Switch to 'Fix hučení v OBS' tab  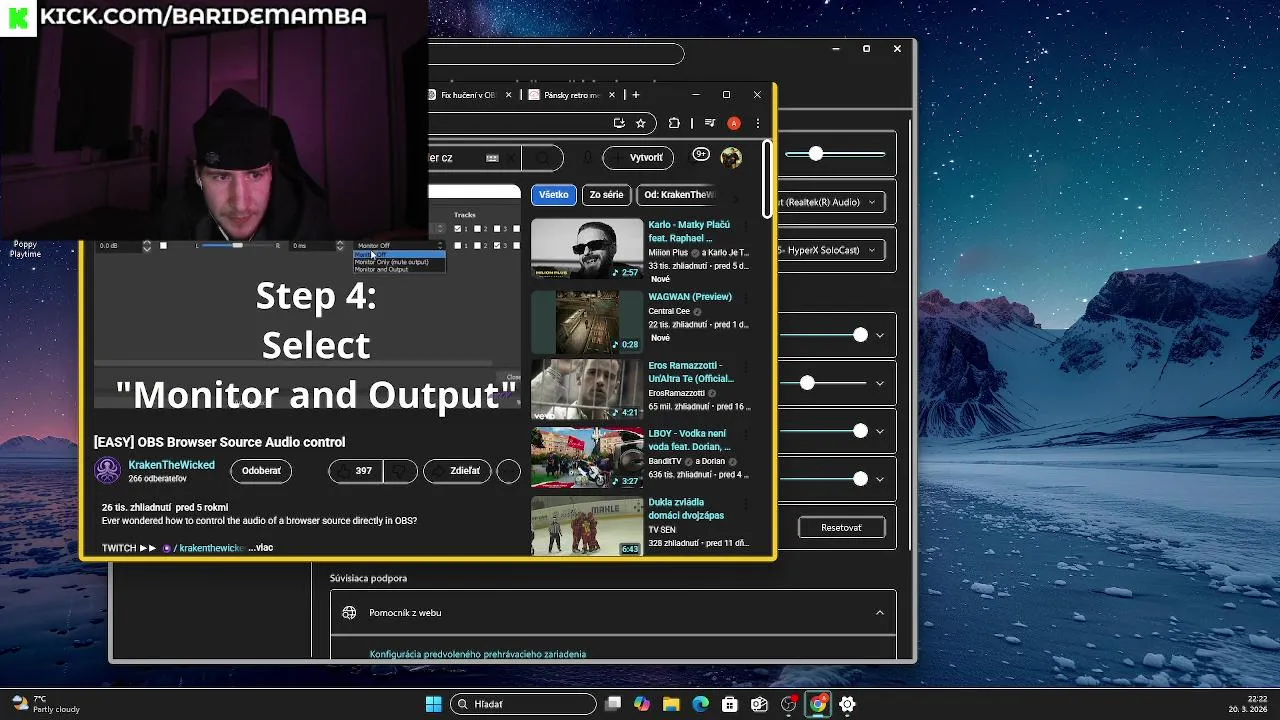pyautogui.click(x=468, y=95)
